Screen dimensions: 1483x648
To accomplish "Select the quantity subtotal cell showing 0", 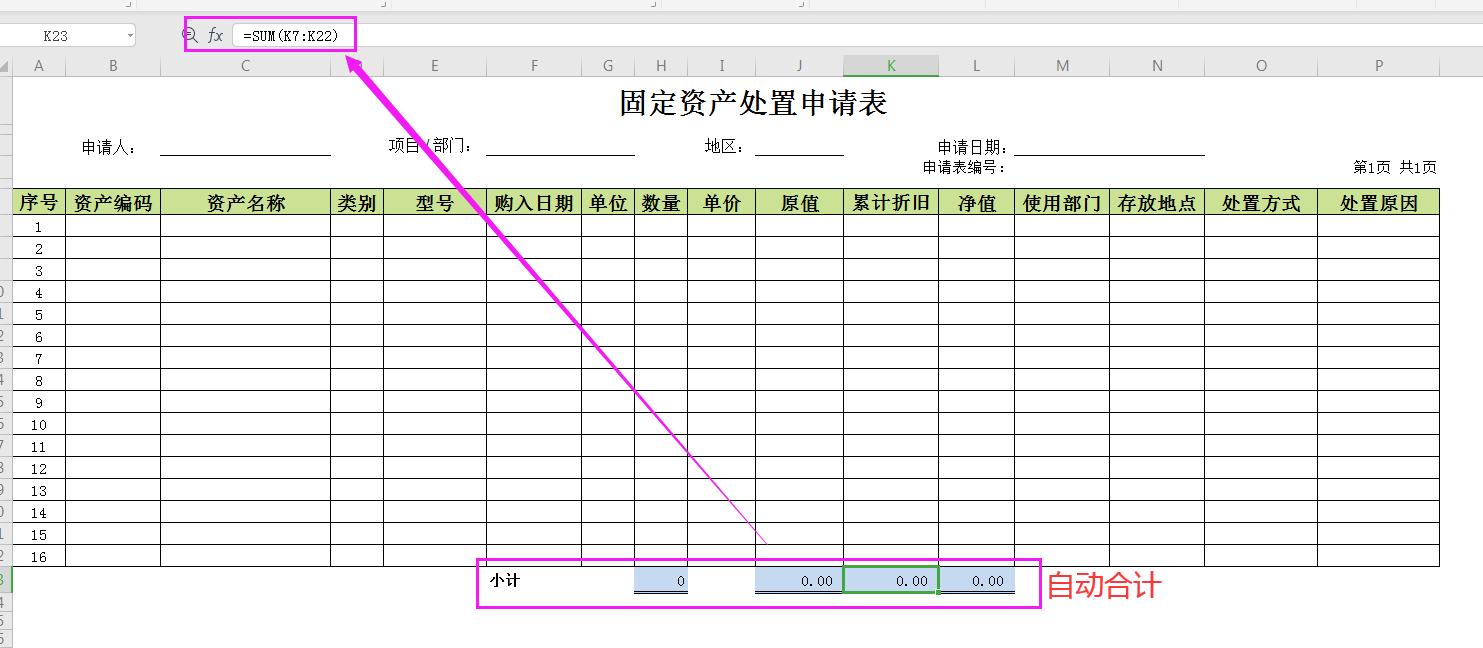I will [661, 580].
